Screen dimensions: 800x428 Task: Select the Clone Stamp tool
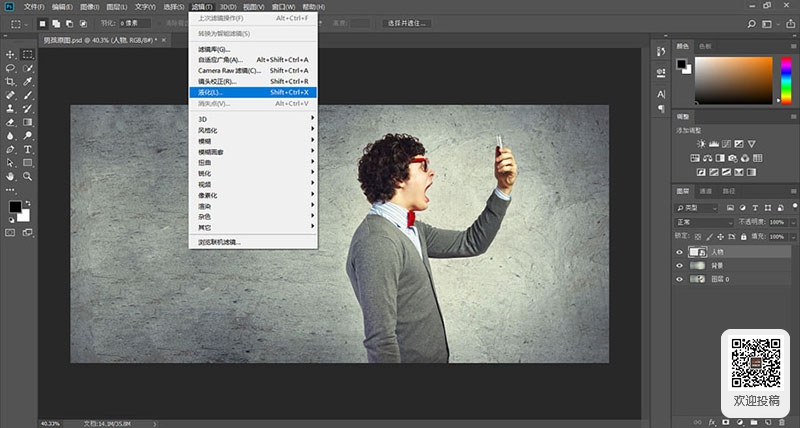(10, 109)
